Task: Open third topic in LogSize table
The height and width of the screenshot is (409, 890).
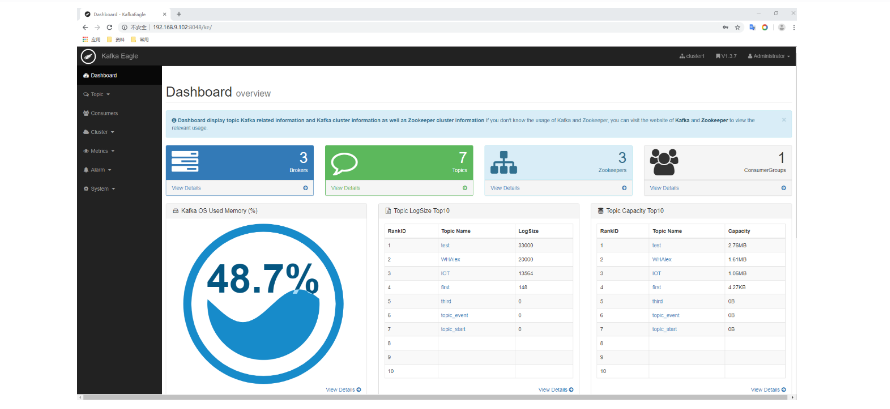Action: click(x=446, y=301)
